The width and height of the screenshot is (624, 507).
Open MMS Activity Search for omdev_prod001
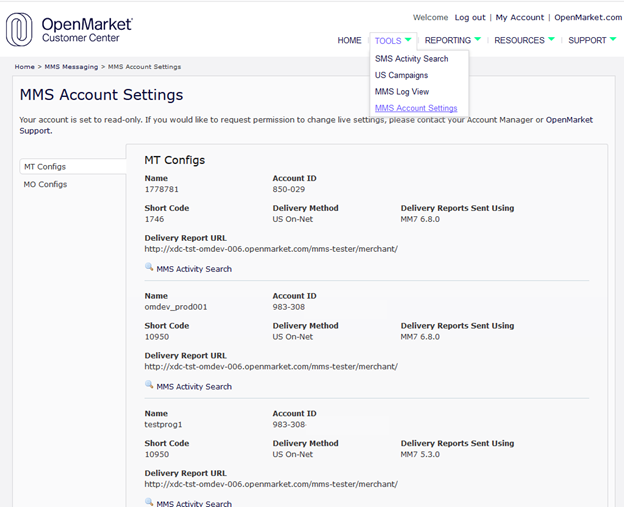(194, 386)
